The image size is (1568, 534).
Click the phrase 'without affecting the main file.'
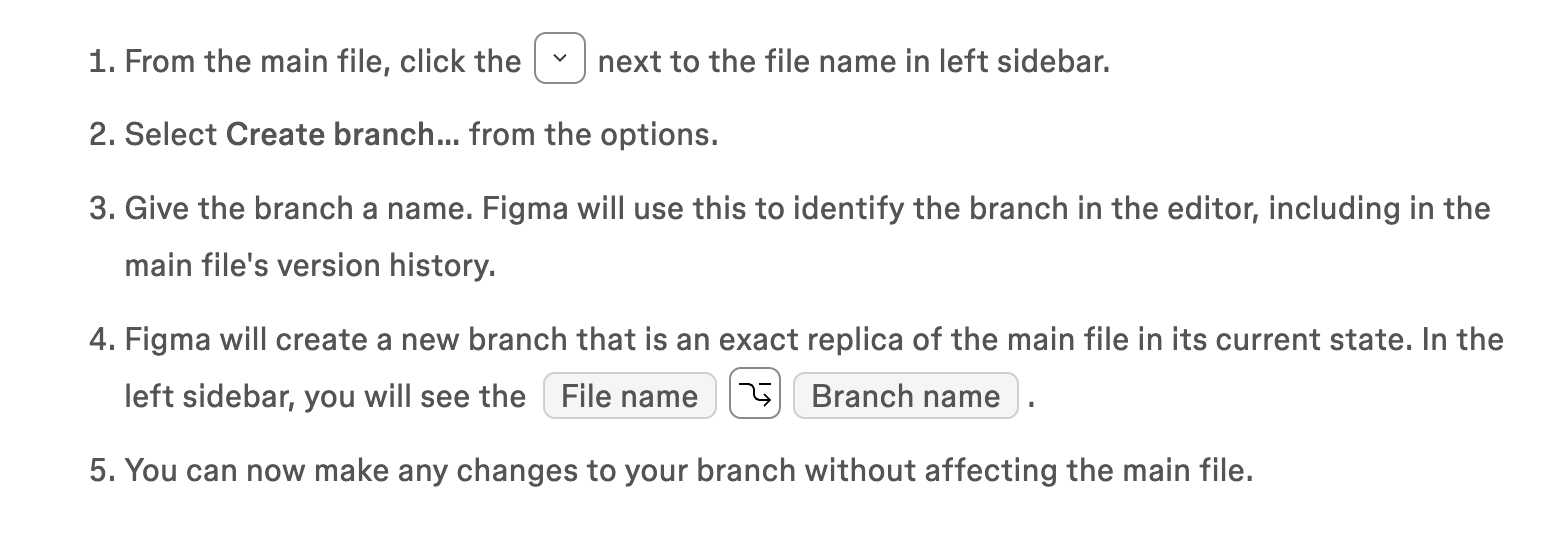click(1029, 469)
